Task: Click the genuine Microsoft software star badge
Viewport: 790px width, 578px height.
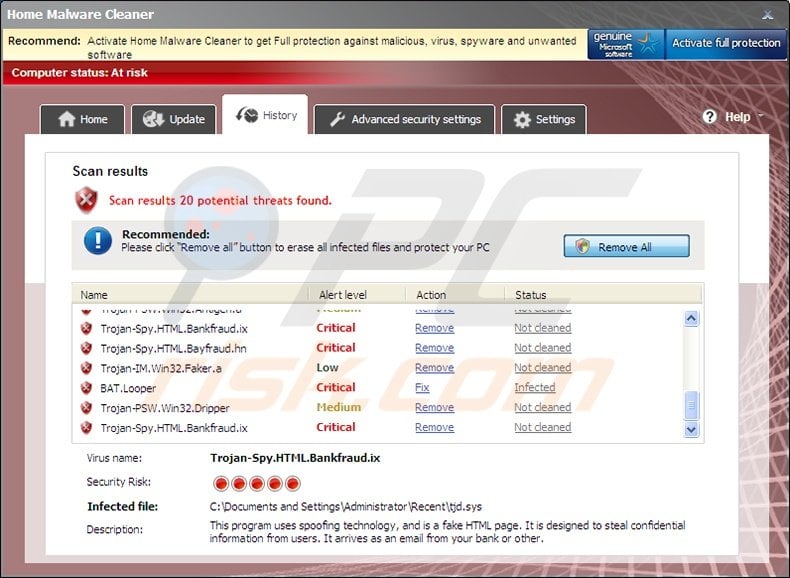Action: 626,44
